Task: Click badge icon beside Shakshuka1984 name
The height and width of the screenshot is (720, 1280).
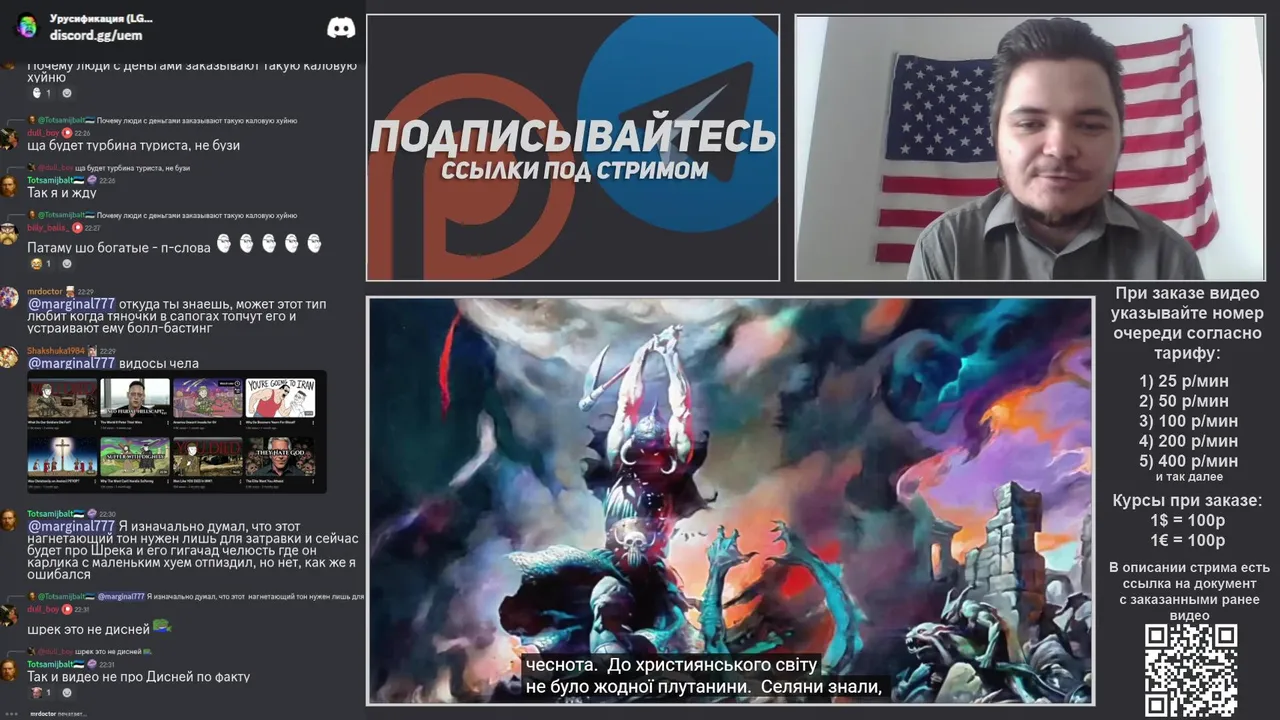Action: 92,351
